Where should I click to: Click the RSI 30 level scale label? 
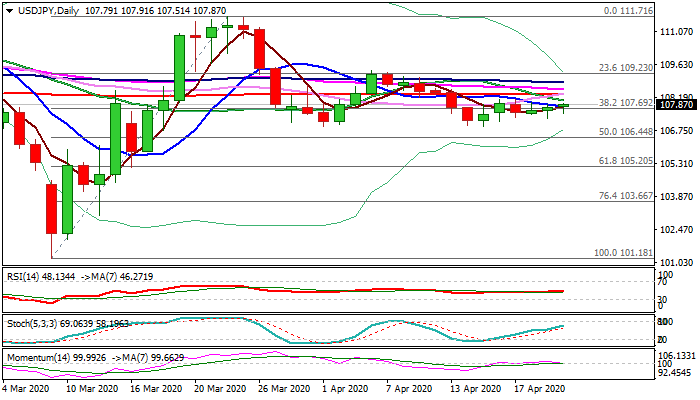(663, 300)
